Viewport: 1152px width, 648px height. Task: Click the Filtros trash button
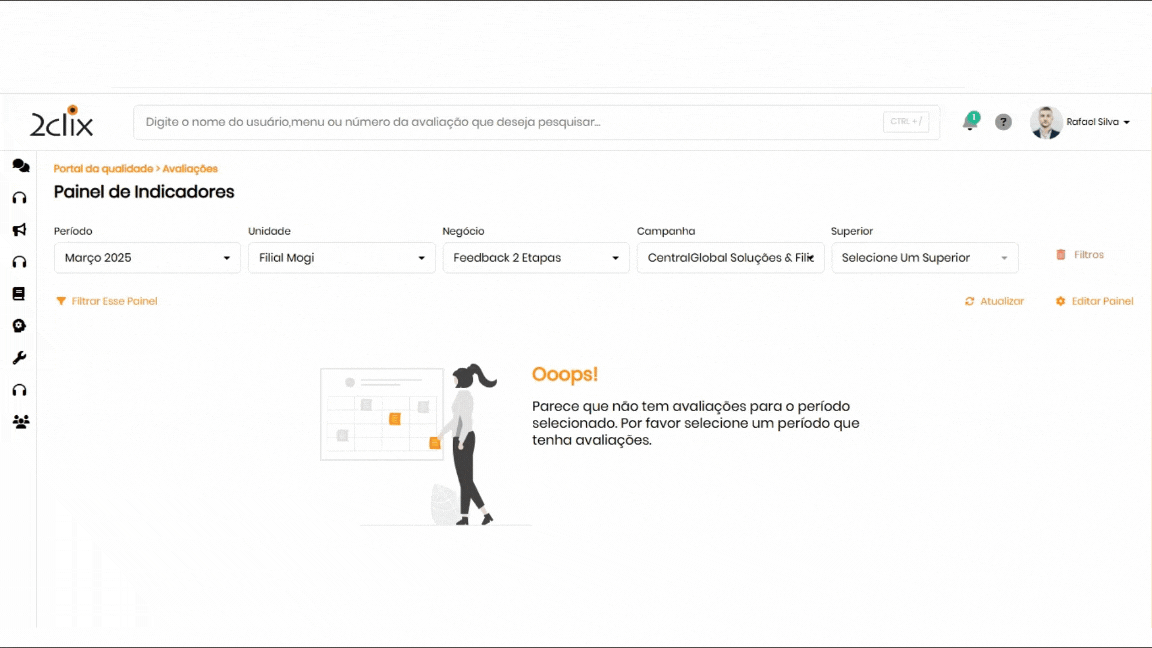(1080, 255)
